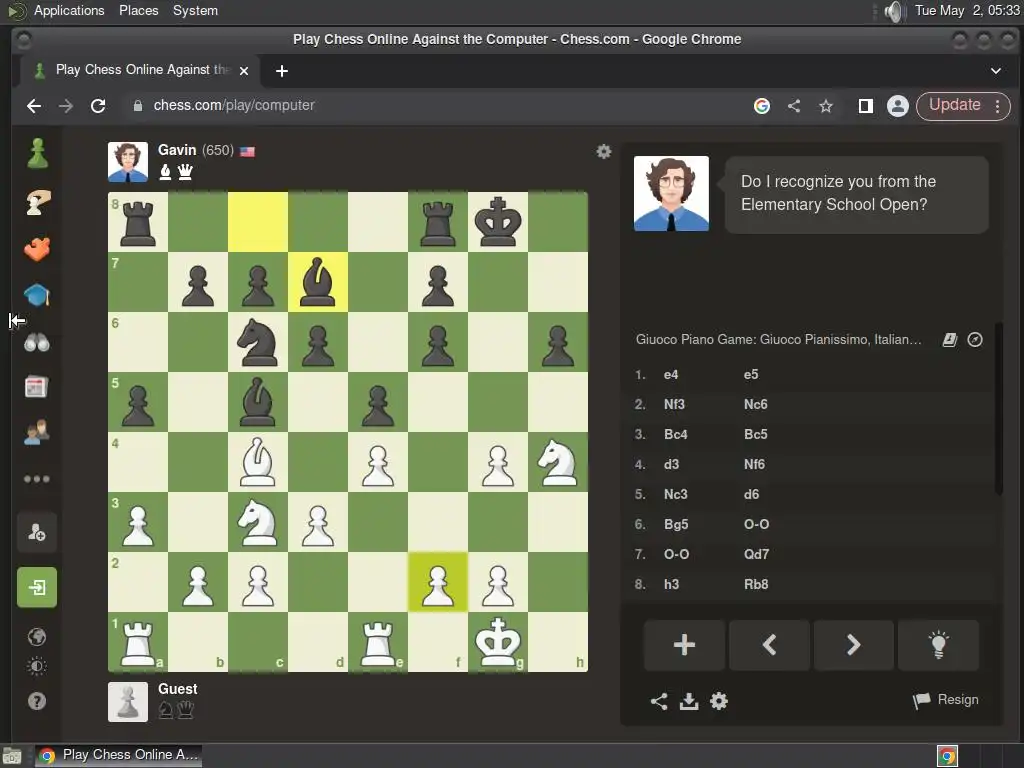Select the white bishop on c4

click(x=258, y=462)
